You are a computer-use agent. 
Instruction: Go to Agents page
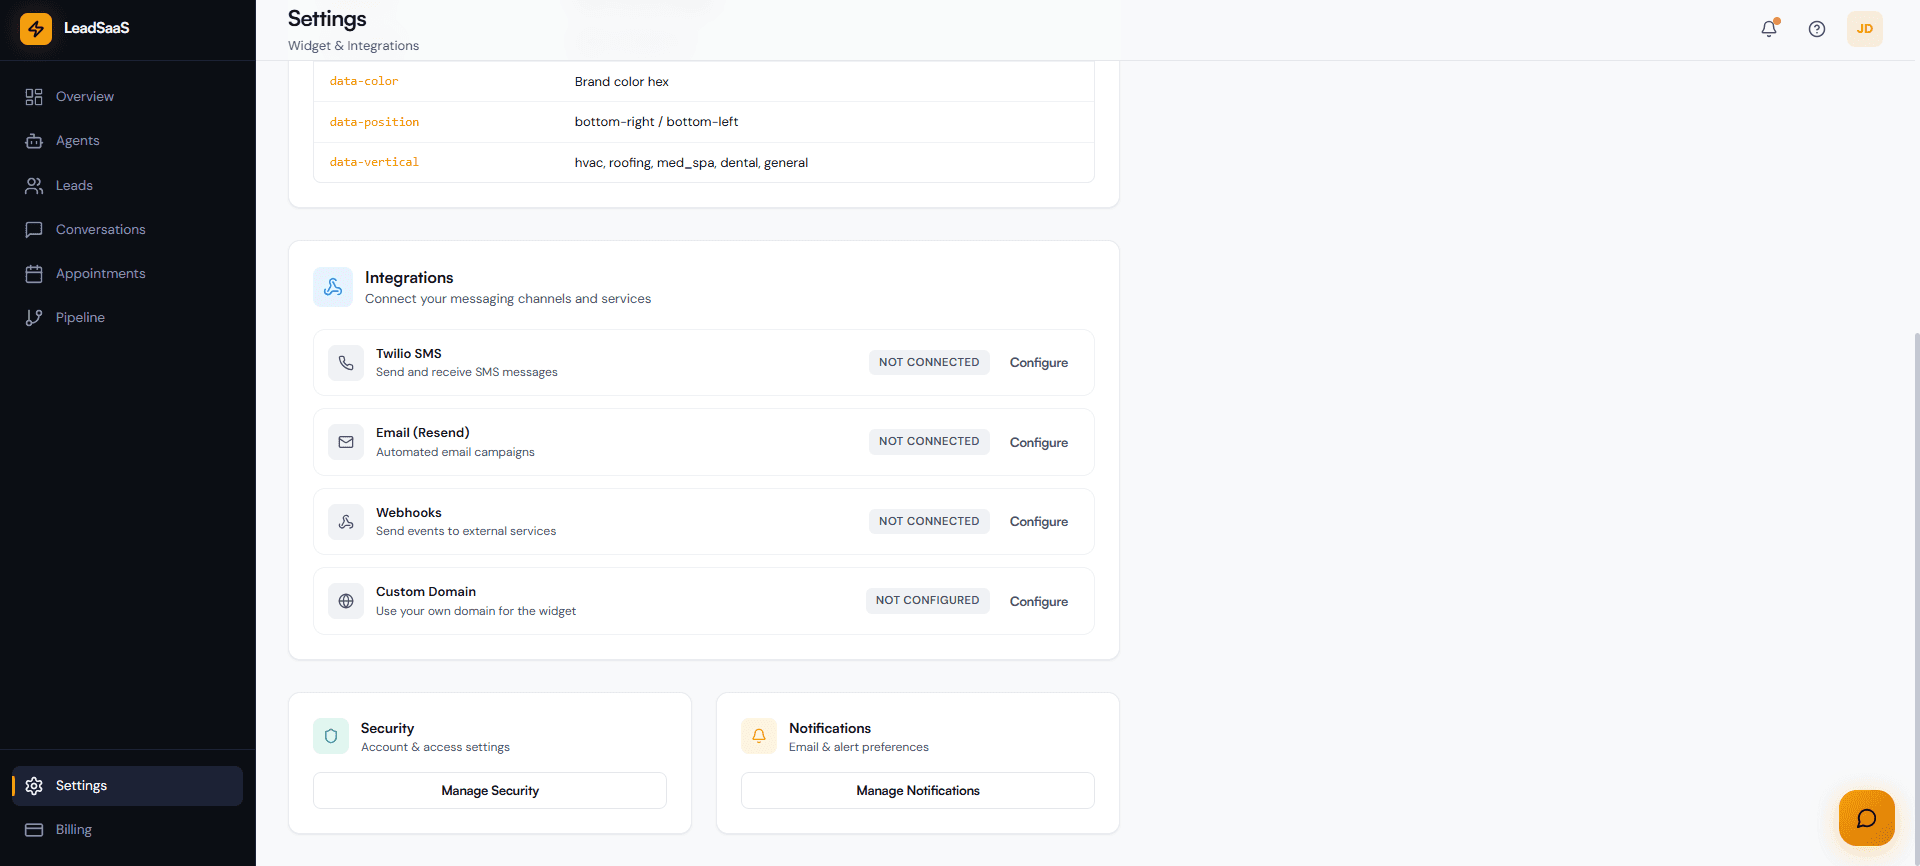pyautogui.click(x=127, y=141)
